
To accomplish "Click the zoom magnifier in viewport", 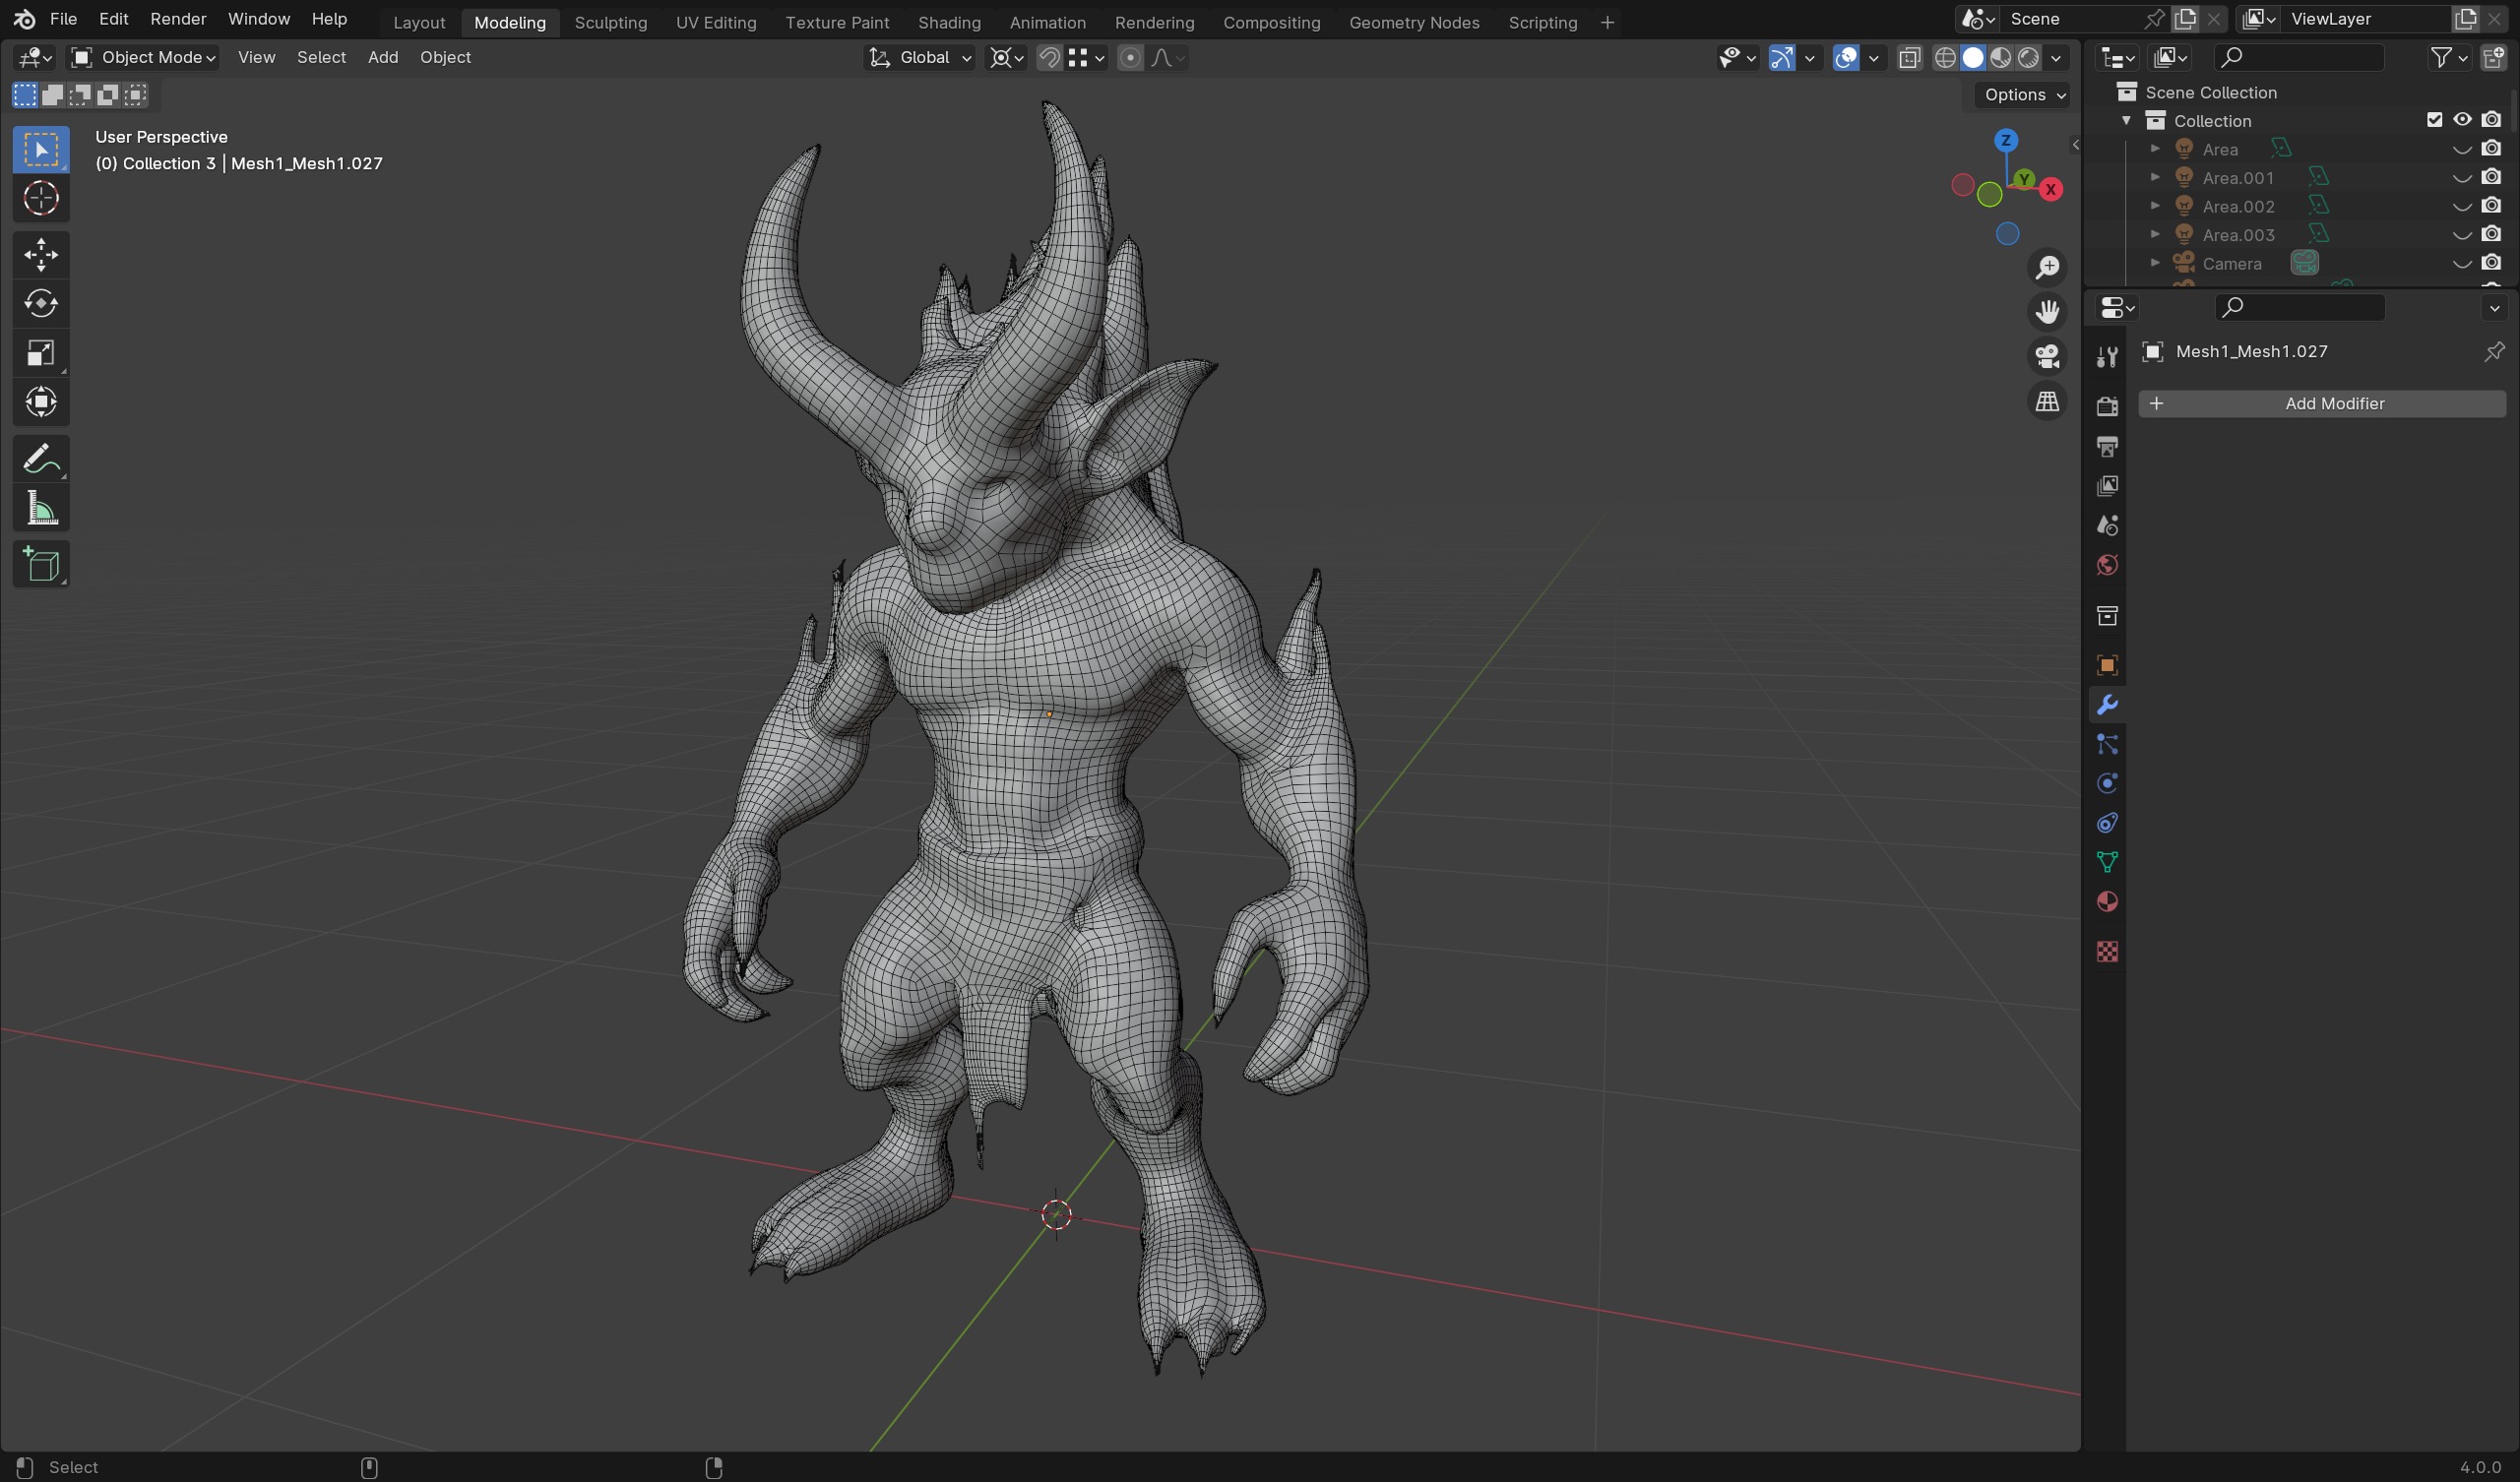I will (2047, 267).
